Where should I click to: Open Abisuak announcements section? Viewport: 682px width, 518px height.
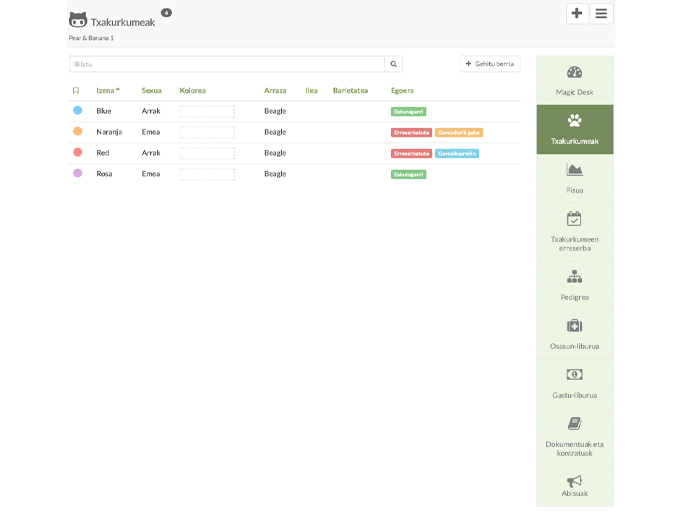(x=575, y=486)
